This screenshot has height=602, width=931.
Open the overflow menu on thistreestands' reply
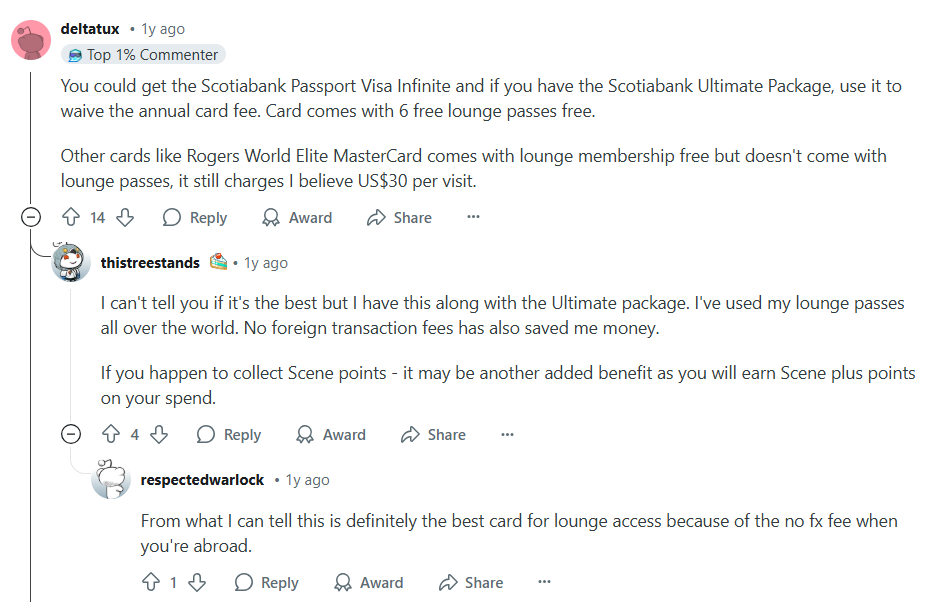point(507,434)
